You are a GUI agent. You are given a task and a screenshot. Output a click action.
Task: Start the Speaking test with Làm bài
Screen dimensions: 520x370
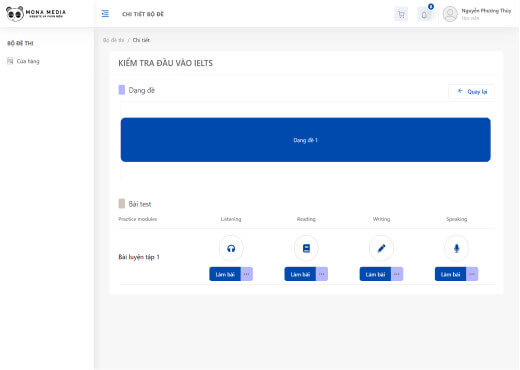click(450, 274)
